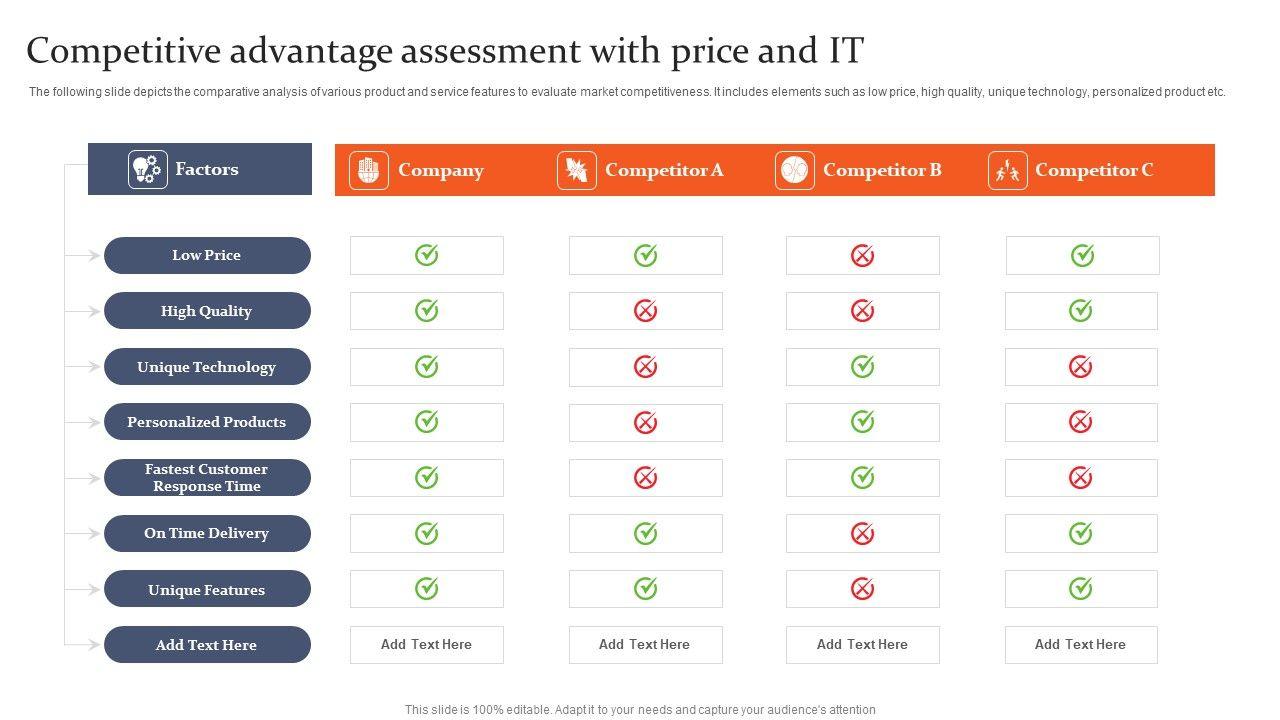Image resolution: width=1280 pixels, height=720 pixels.
Task: Select the Unique Features factor pill
Action: tap(207, 589)
